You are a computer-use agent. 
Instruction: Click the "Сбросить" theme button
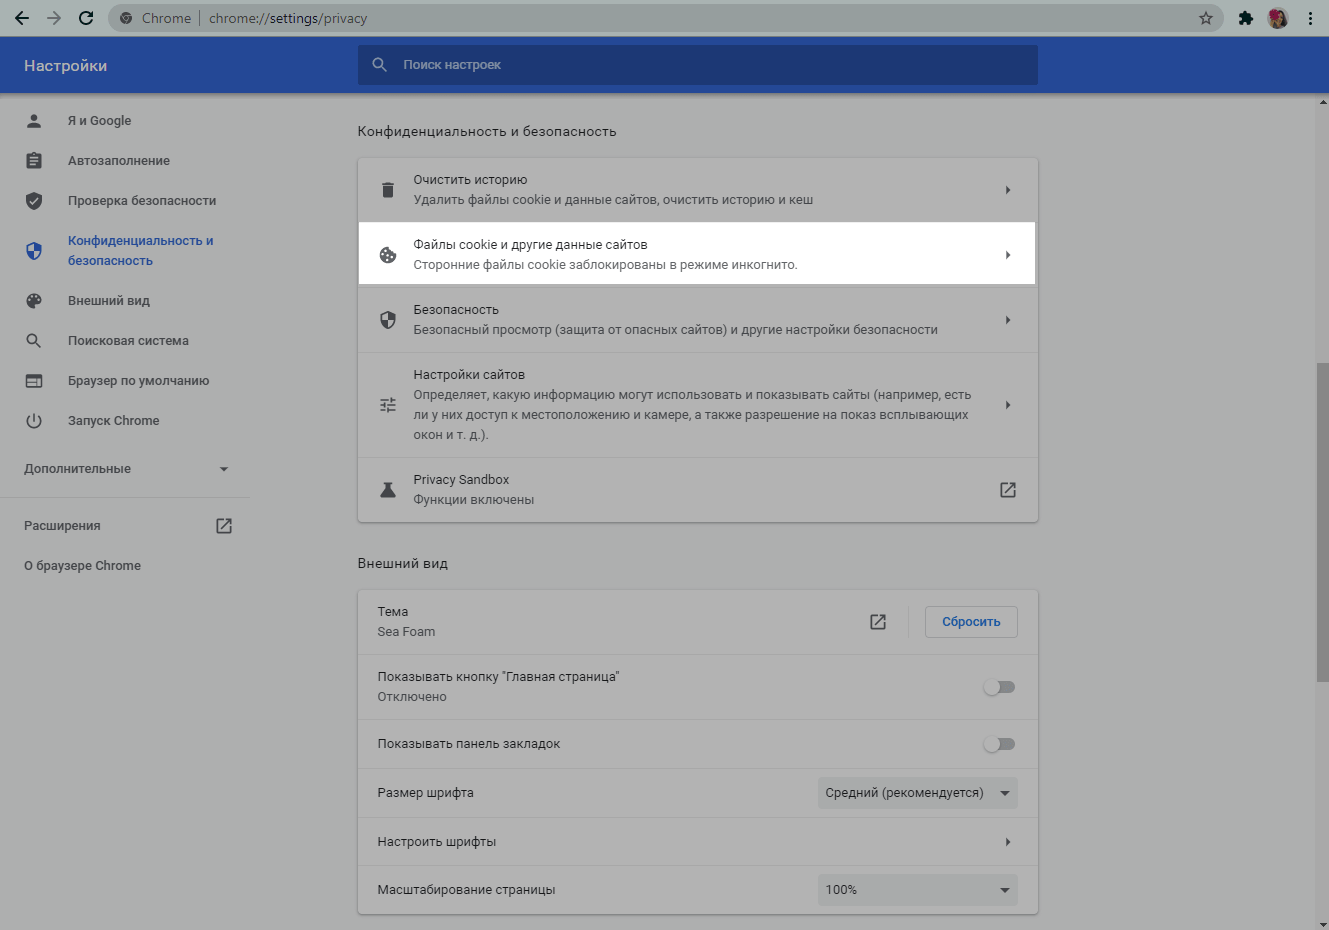(x=970, y=622)
